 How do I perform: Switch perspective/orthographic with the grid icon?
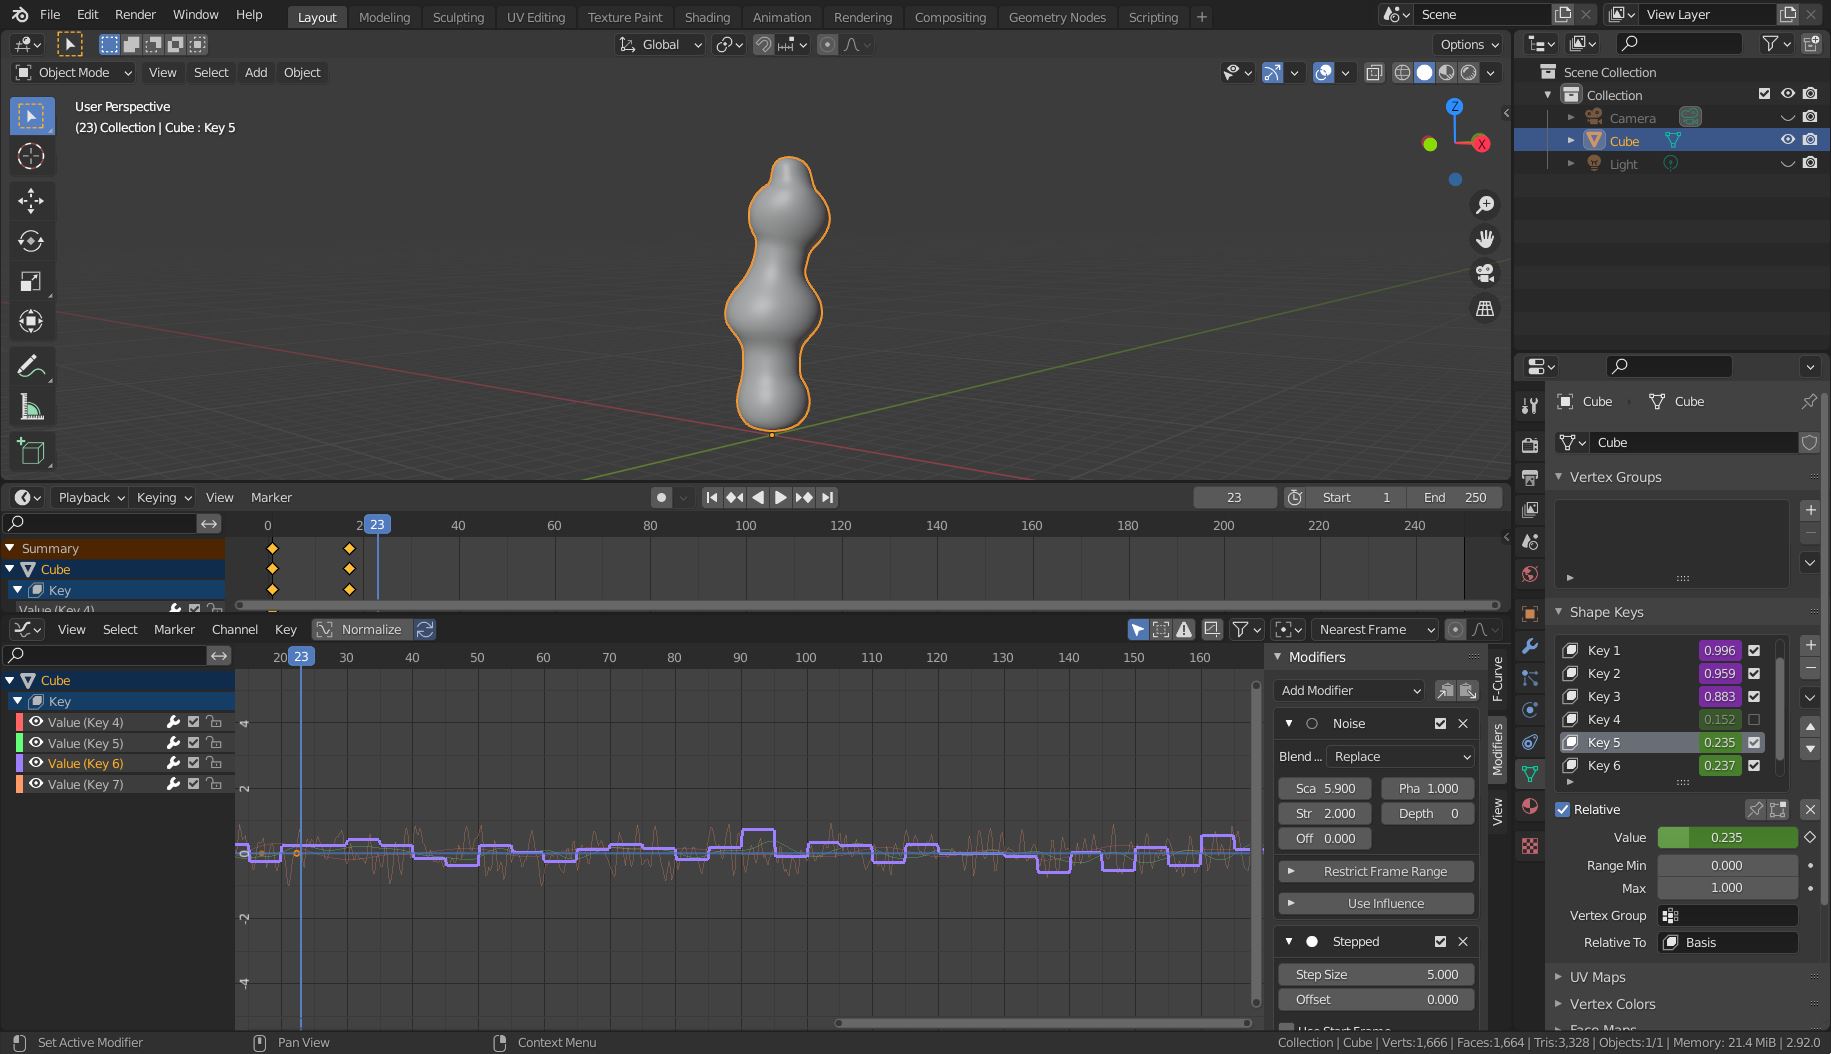point(1485,308)
